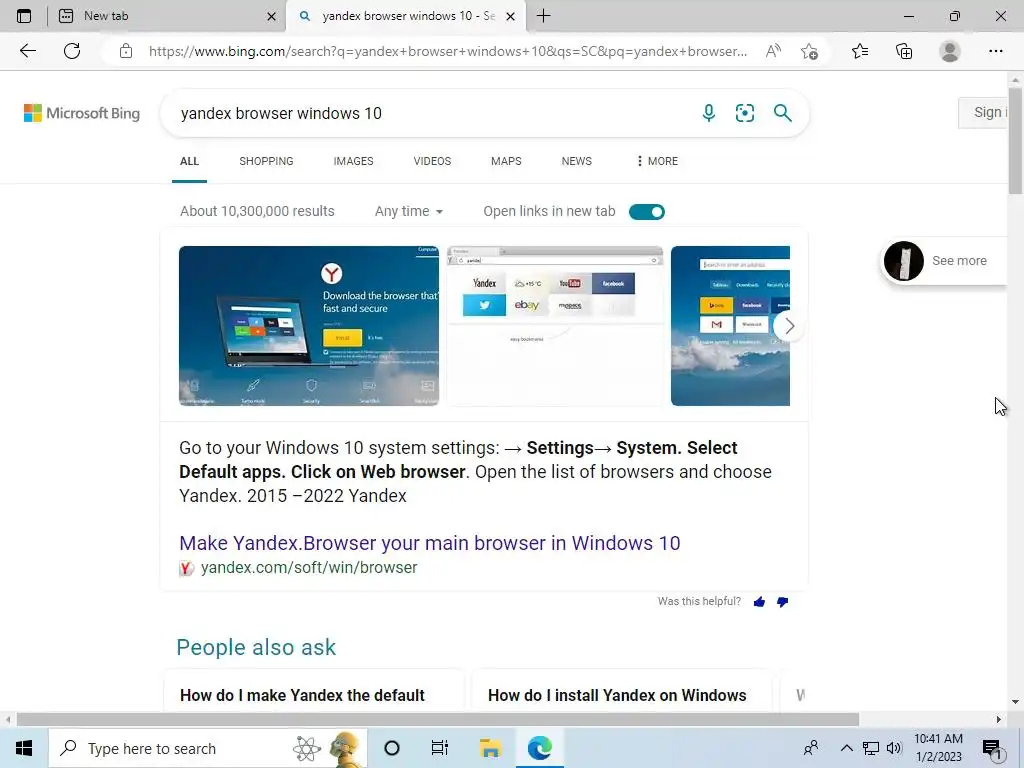
Task: Switch to IMAGES results tab
Action: tap(353, 161)
